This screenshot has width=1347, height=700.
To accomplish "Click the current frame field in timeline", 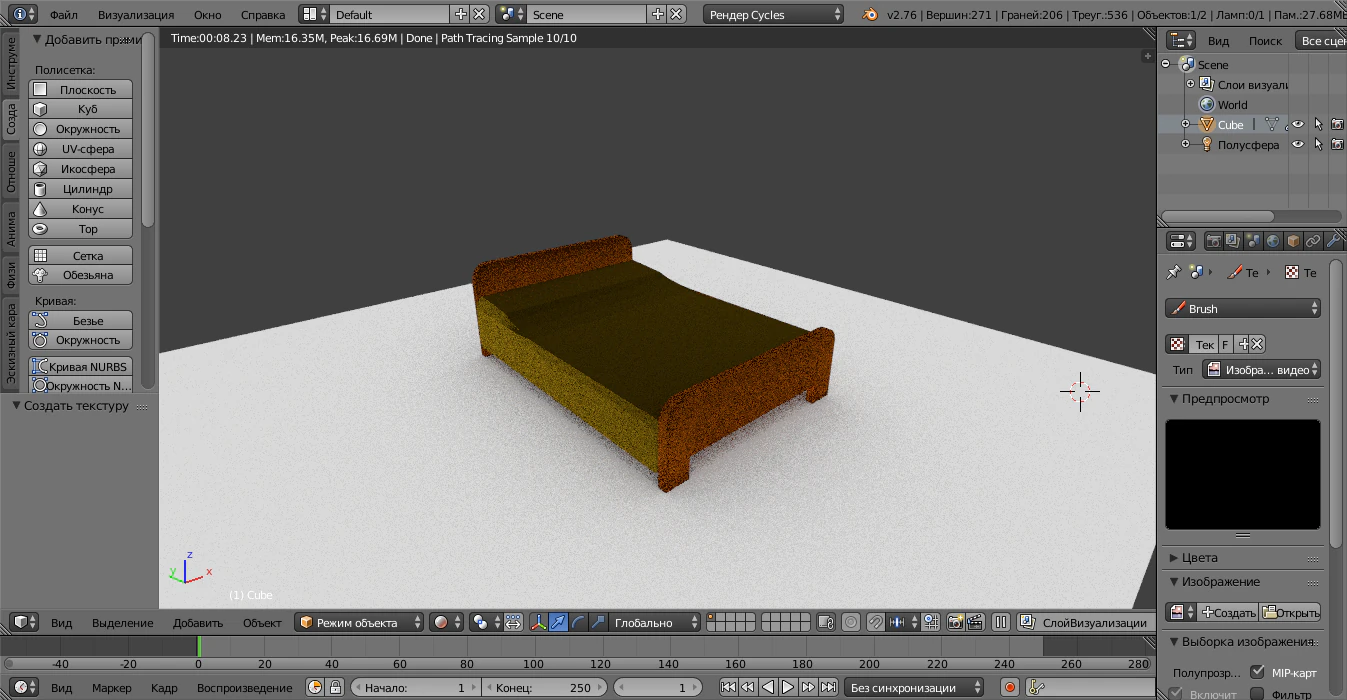I will click(660, 687).
